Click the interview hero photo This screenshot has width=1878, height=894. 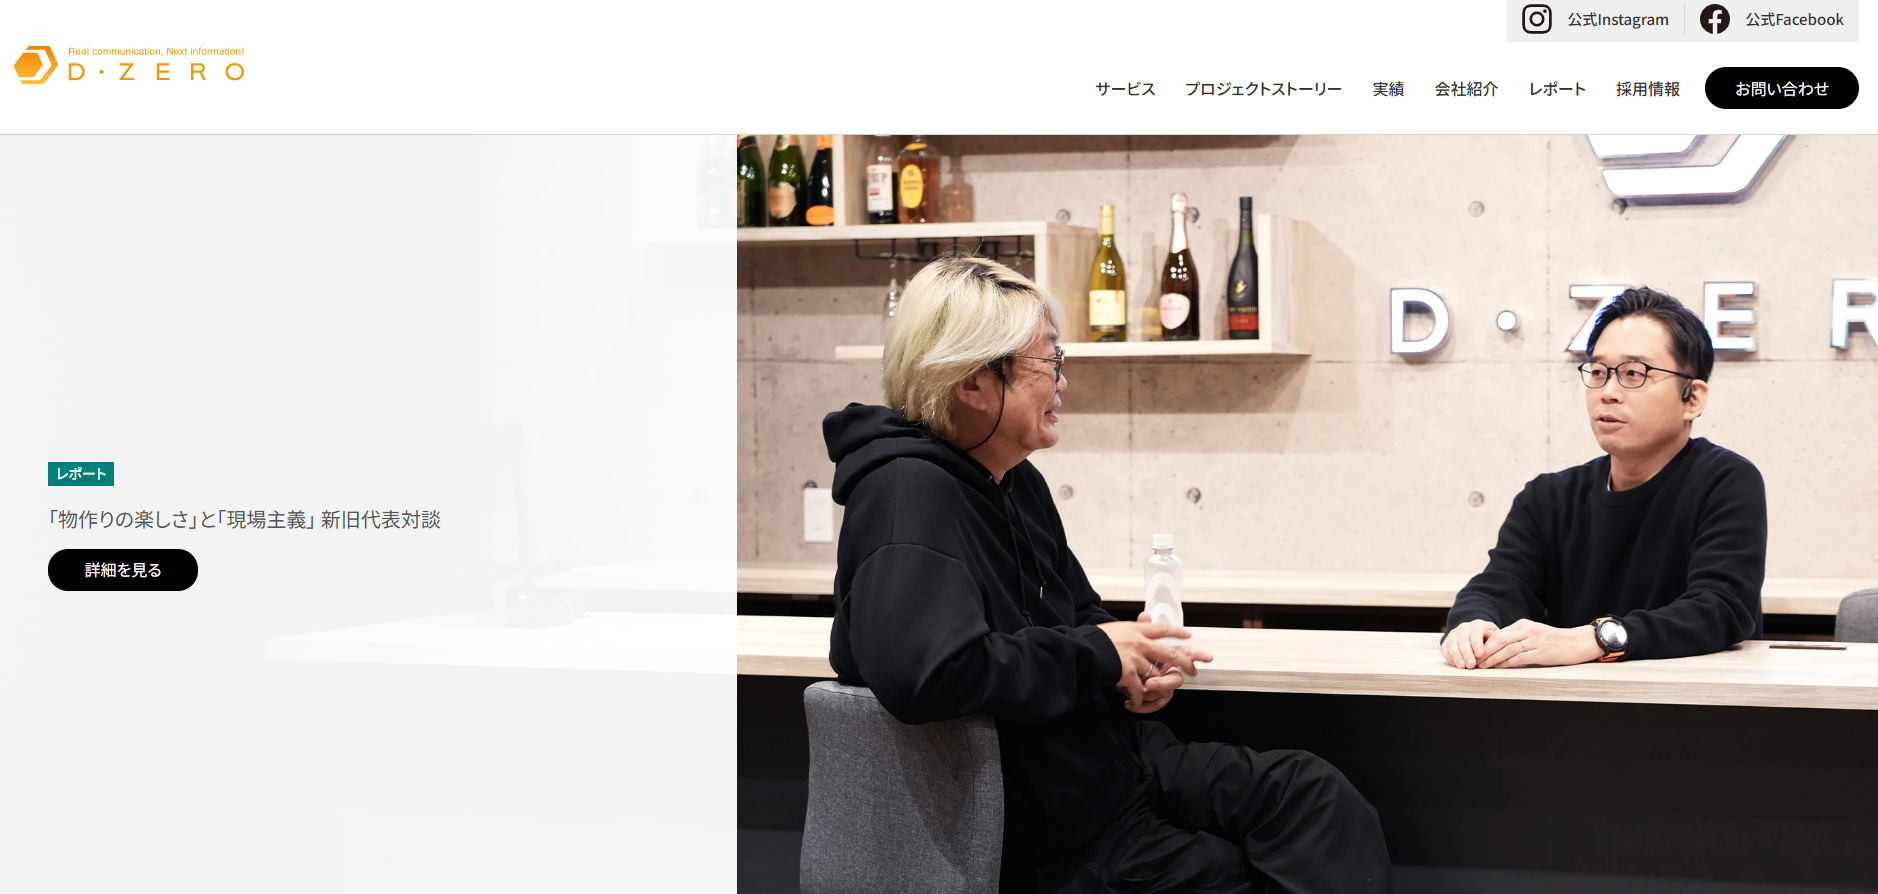[x=1307, y=514]
